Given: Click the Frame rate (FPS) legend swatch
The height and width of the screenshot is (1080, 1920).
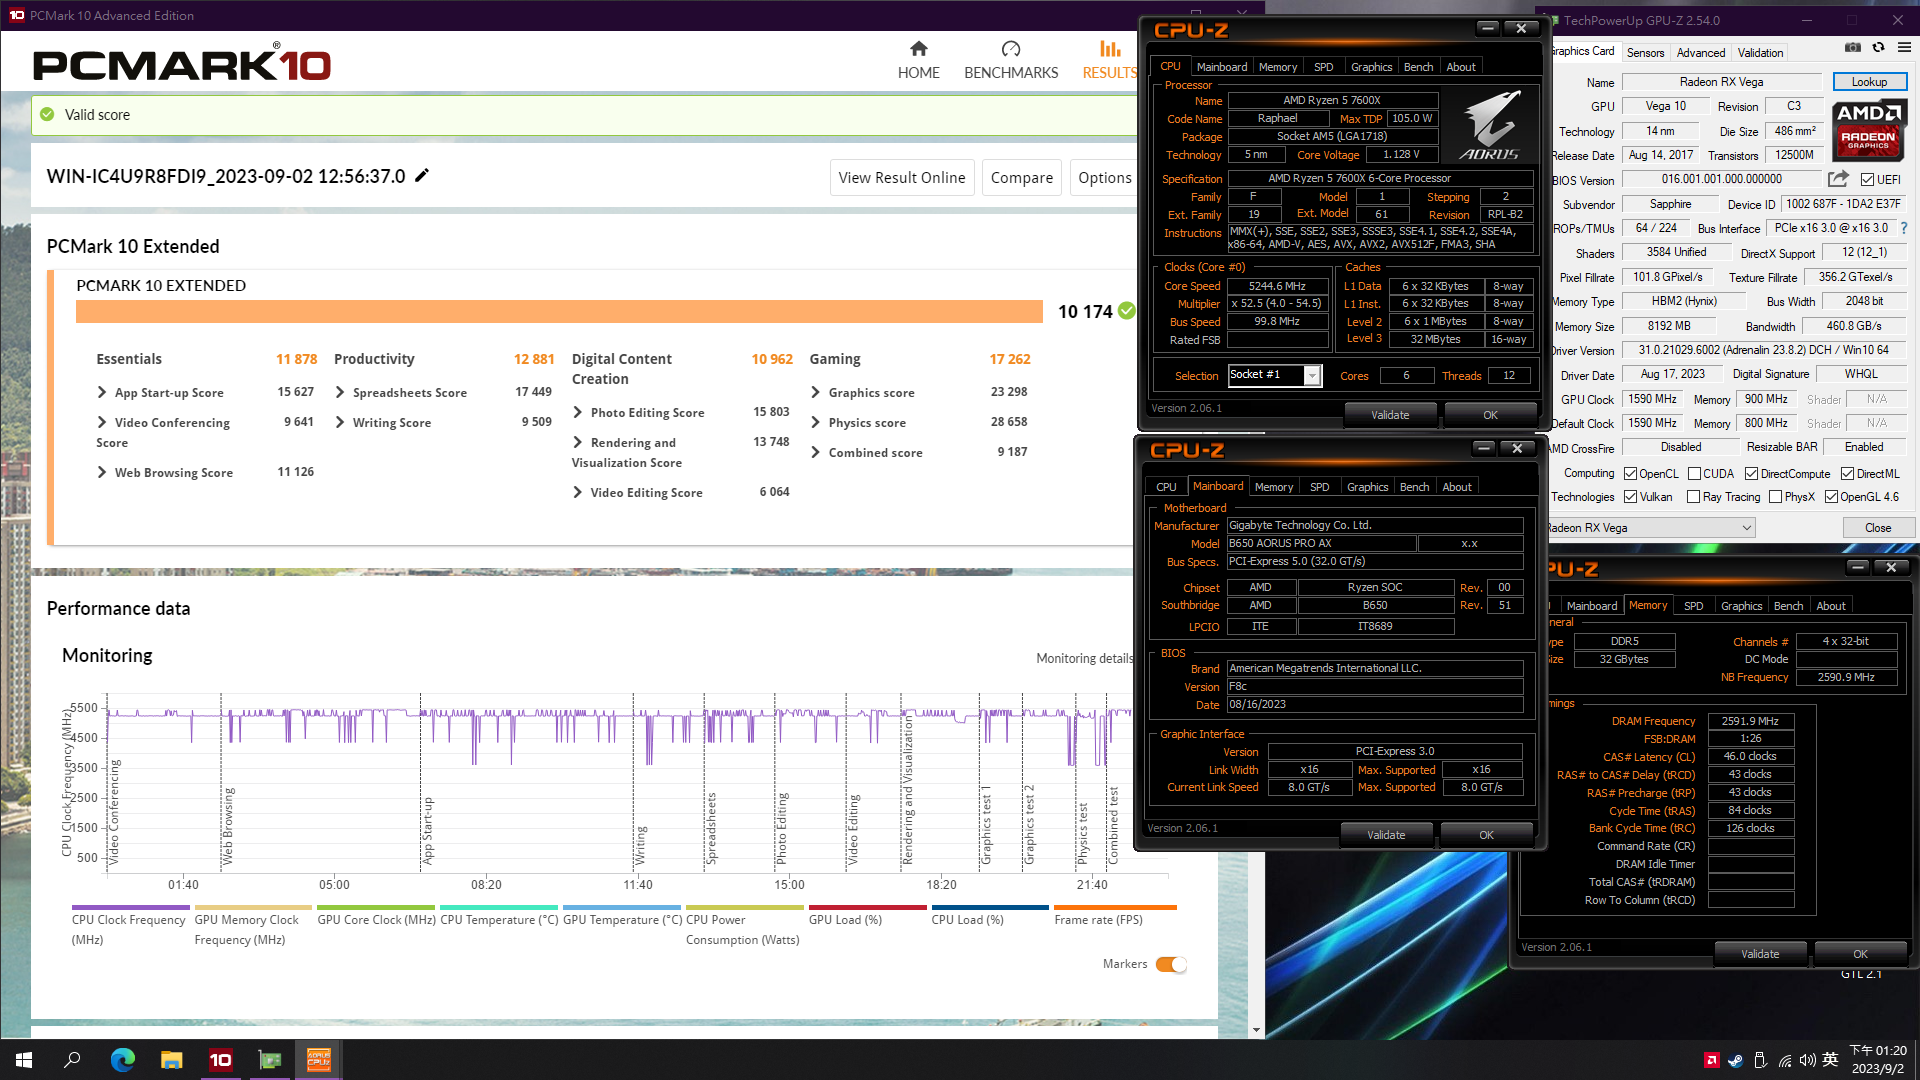Looking at the screenshot, I should [1115, 908].
